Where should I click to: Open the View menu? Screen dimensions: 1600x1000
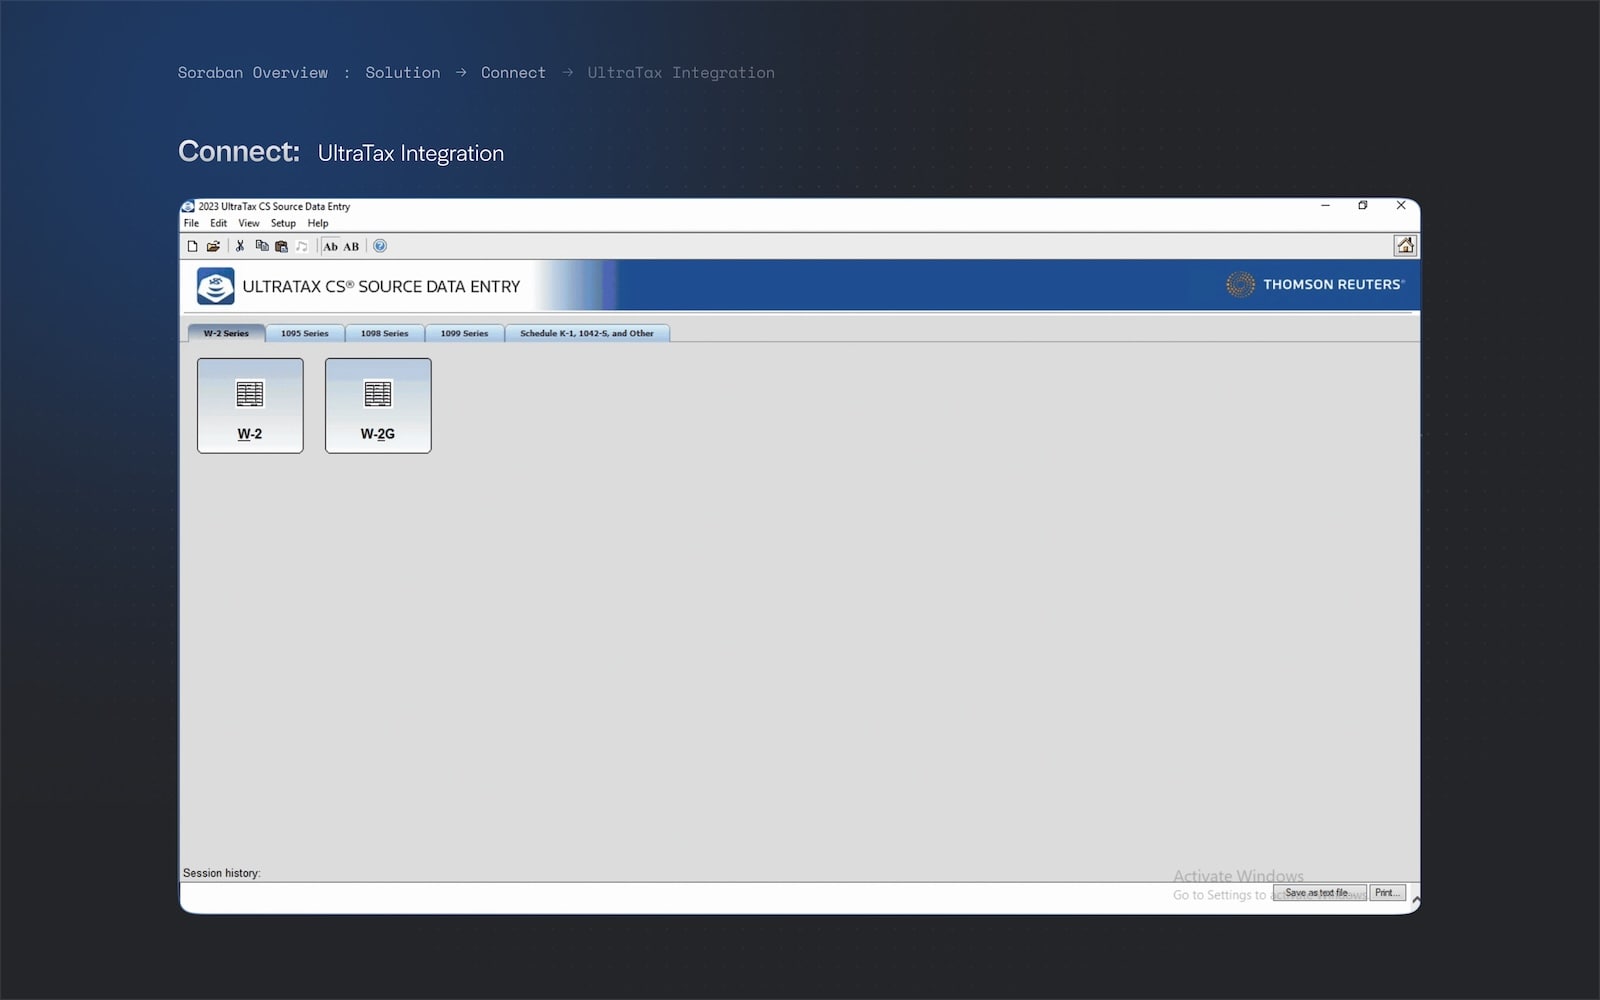(249, 223)
